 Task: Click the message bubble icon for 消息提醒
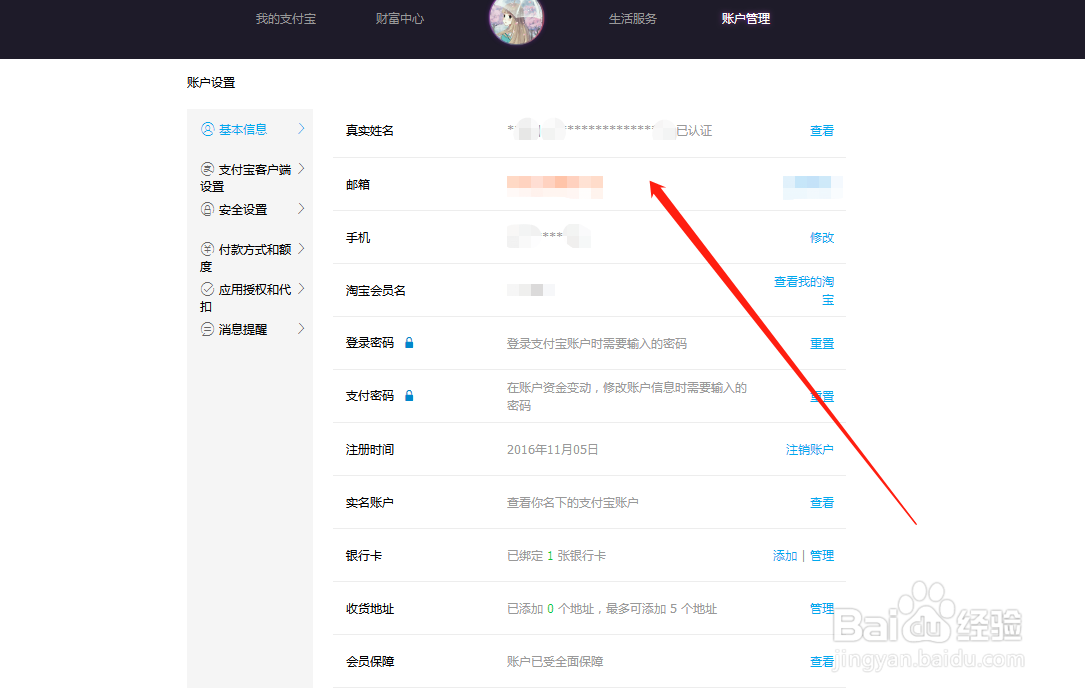207,329
